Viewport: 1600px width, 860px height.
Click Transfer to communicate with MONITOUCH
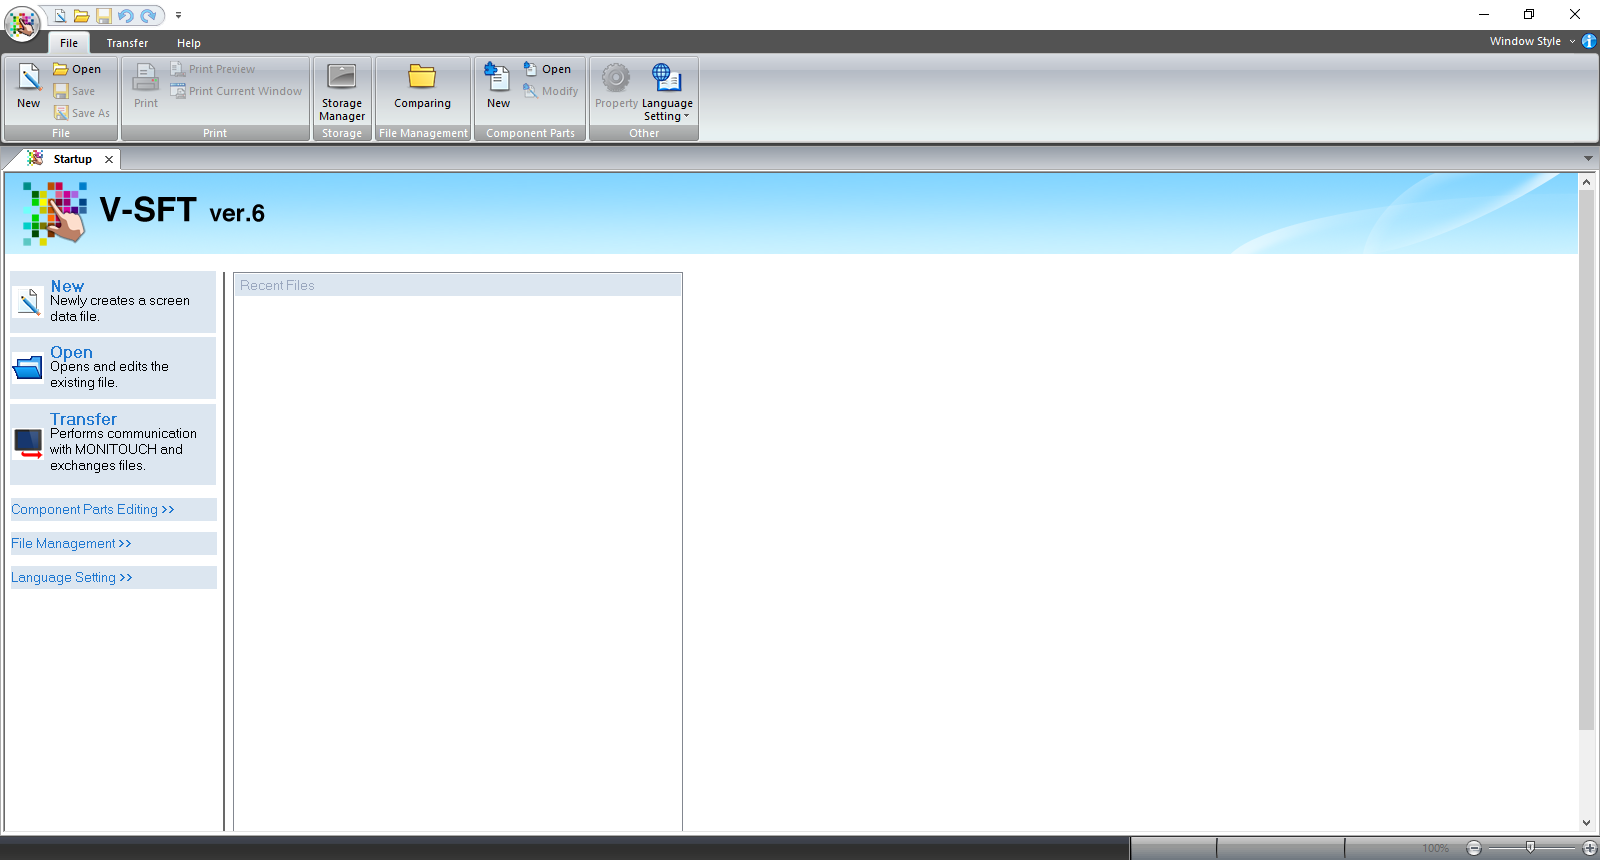[x=113, y=443]
